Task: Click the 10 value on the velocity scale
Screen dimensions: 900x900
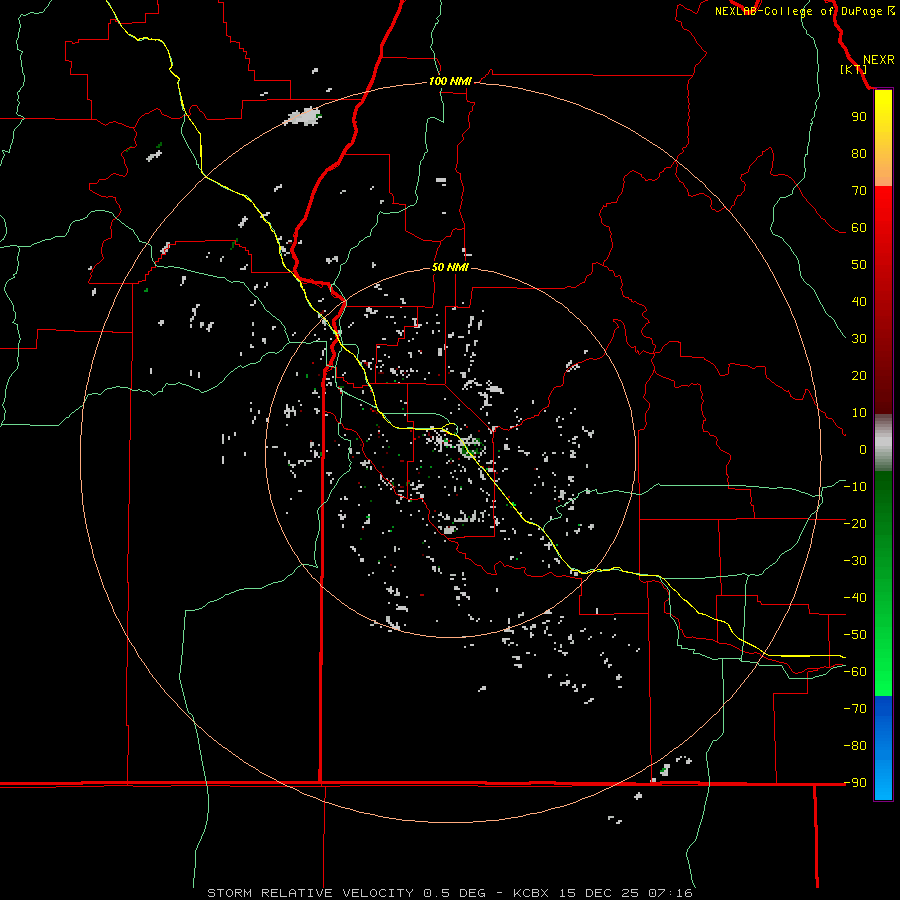Action: [859, 413]
